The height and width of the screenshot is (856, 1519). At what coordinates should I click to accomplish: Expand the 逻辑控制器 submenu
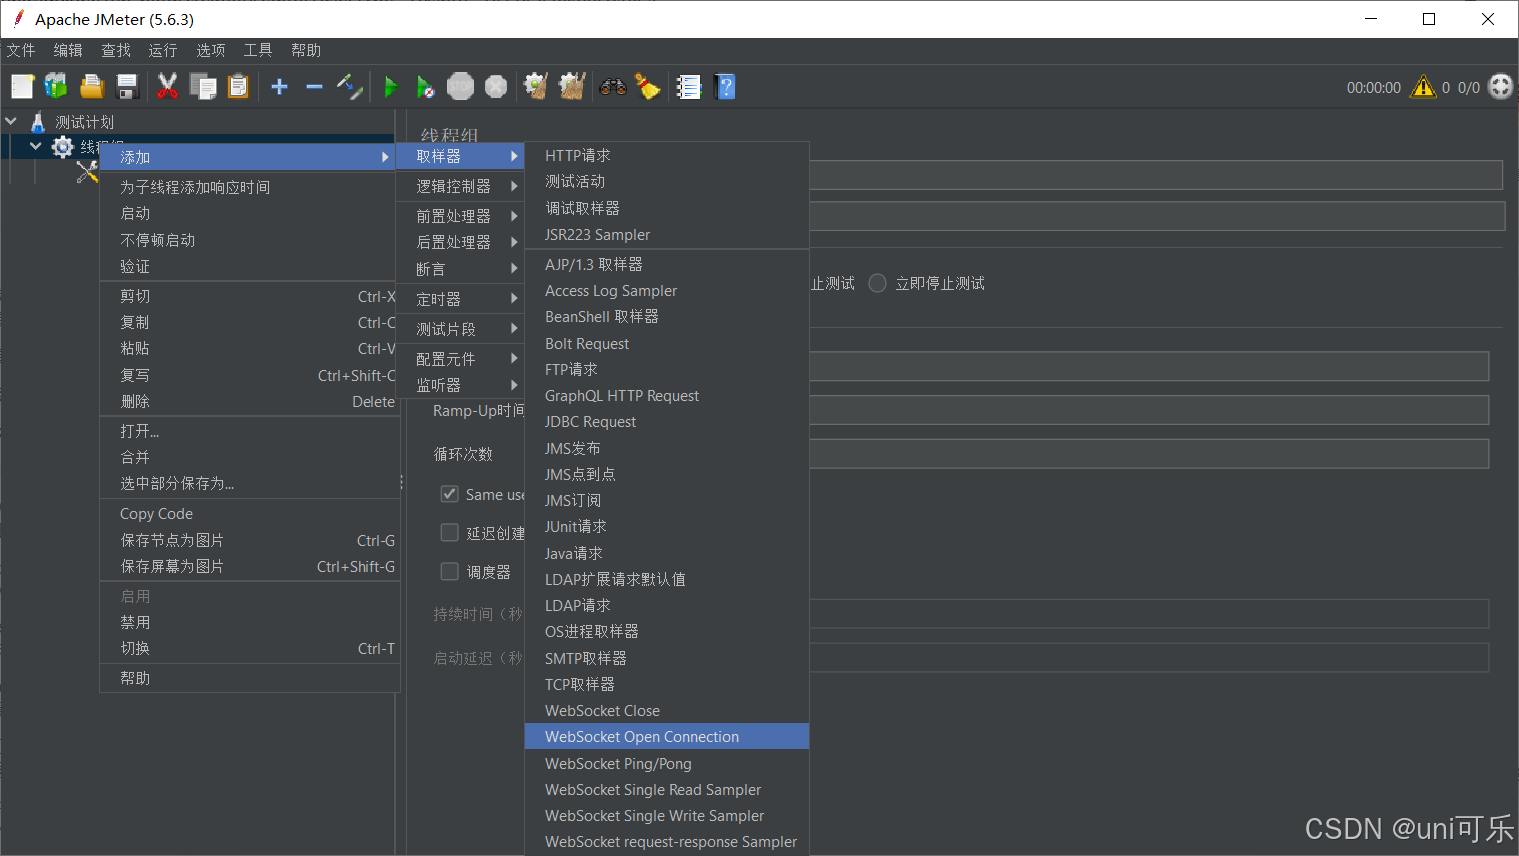click(x=461, y=186)
